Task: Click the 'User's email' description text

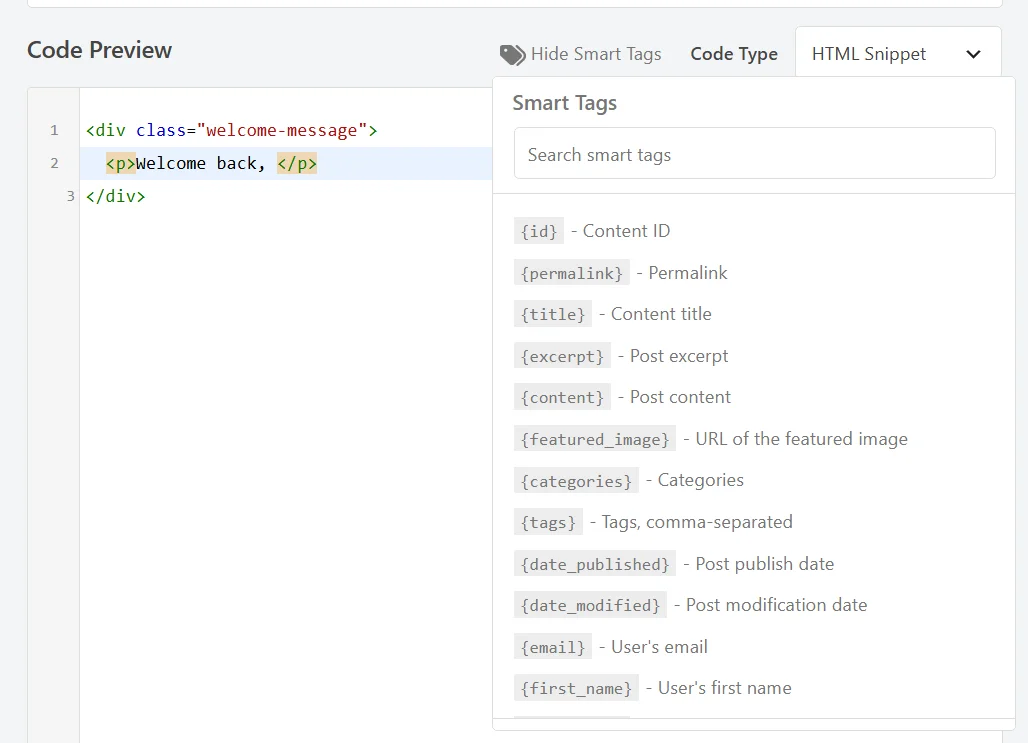Action: pyautogui.click(x=660, y=647)
